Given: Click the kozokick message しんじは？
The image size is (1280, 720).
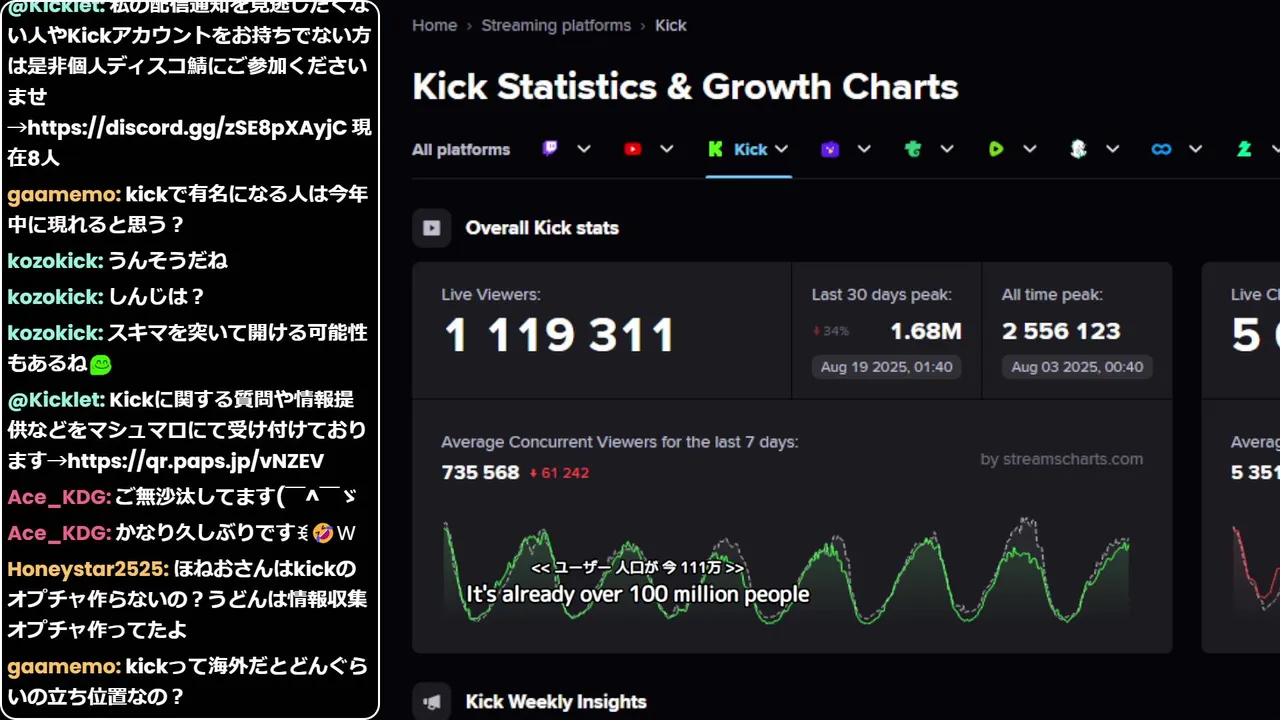Looking at the screenshot, I should (x=156, y=296).
